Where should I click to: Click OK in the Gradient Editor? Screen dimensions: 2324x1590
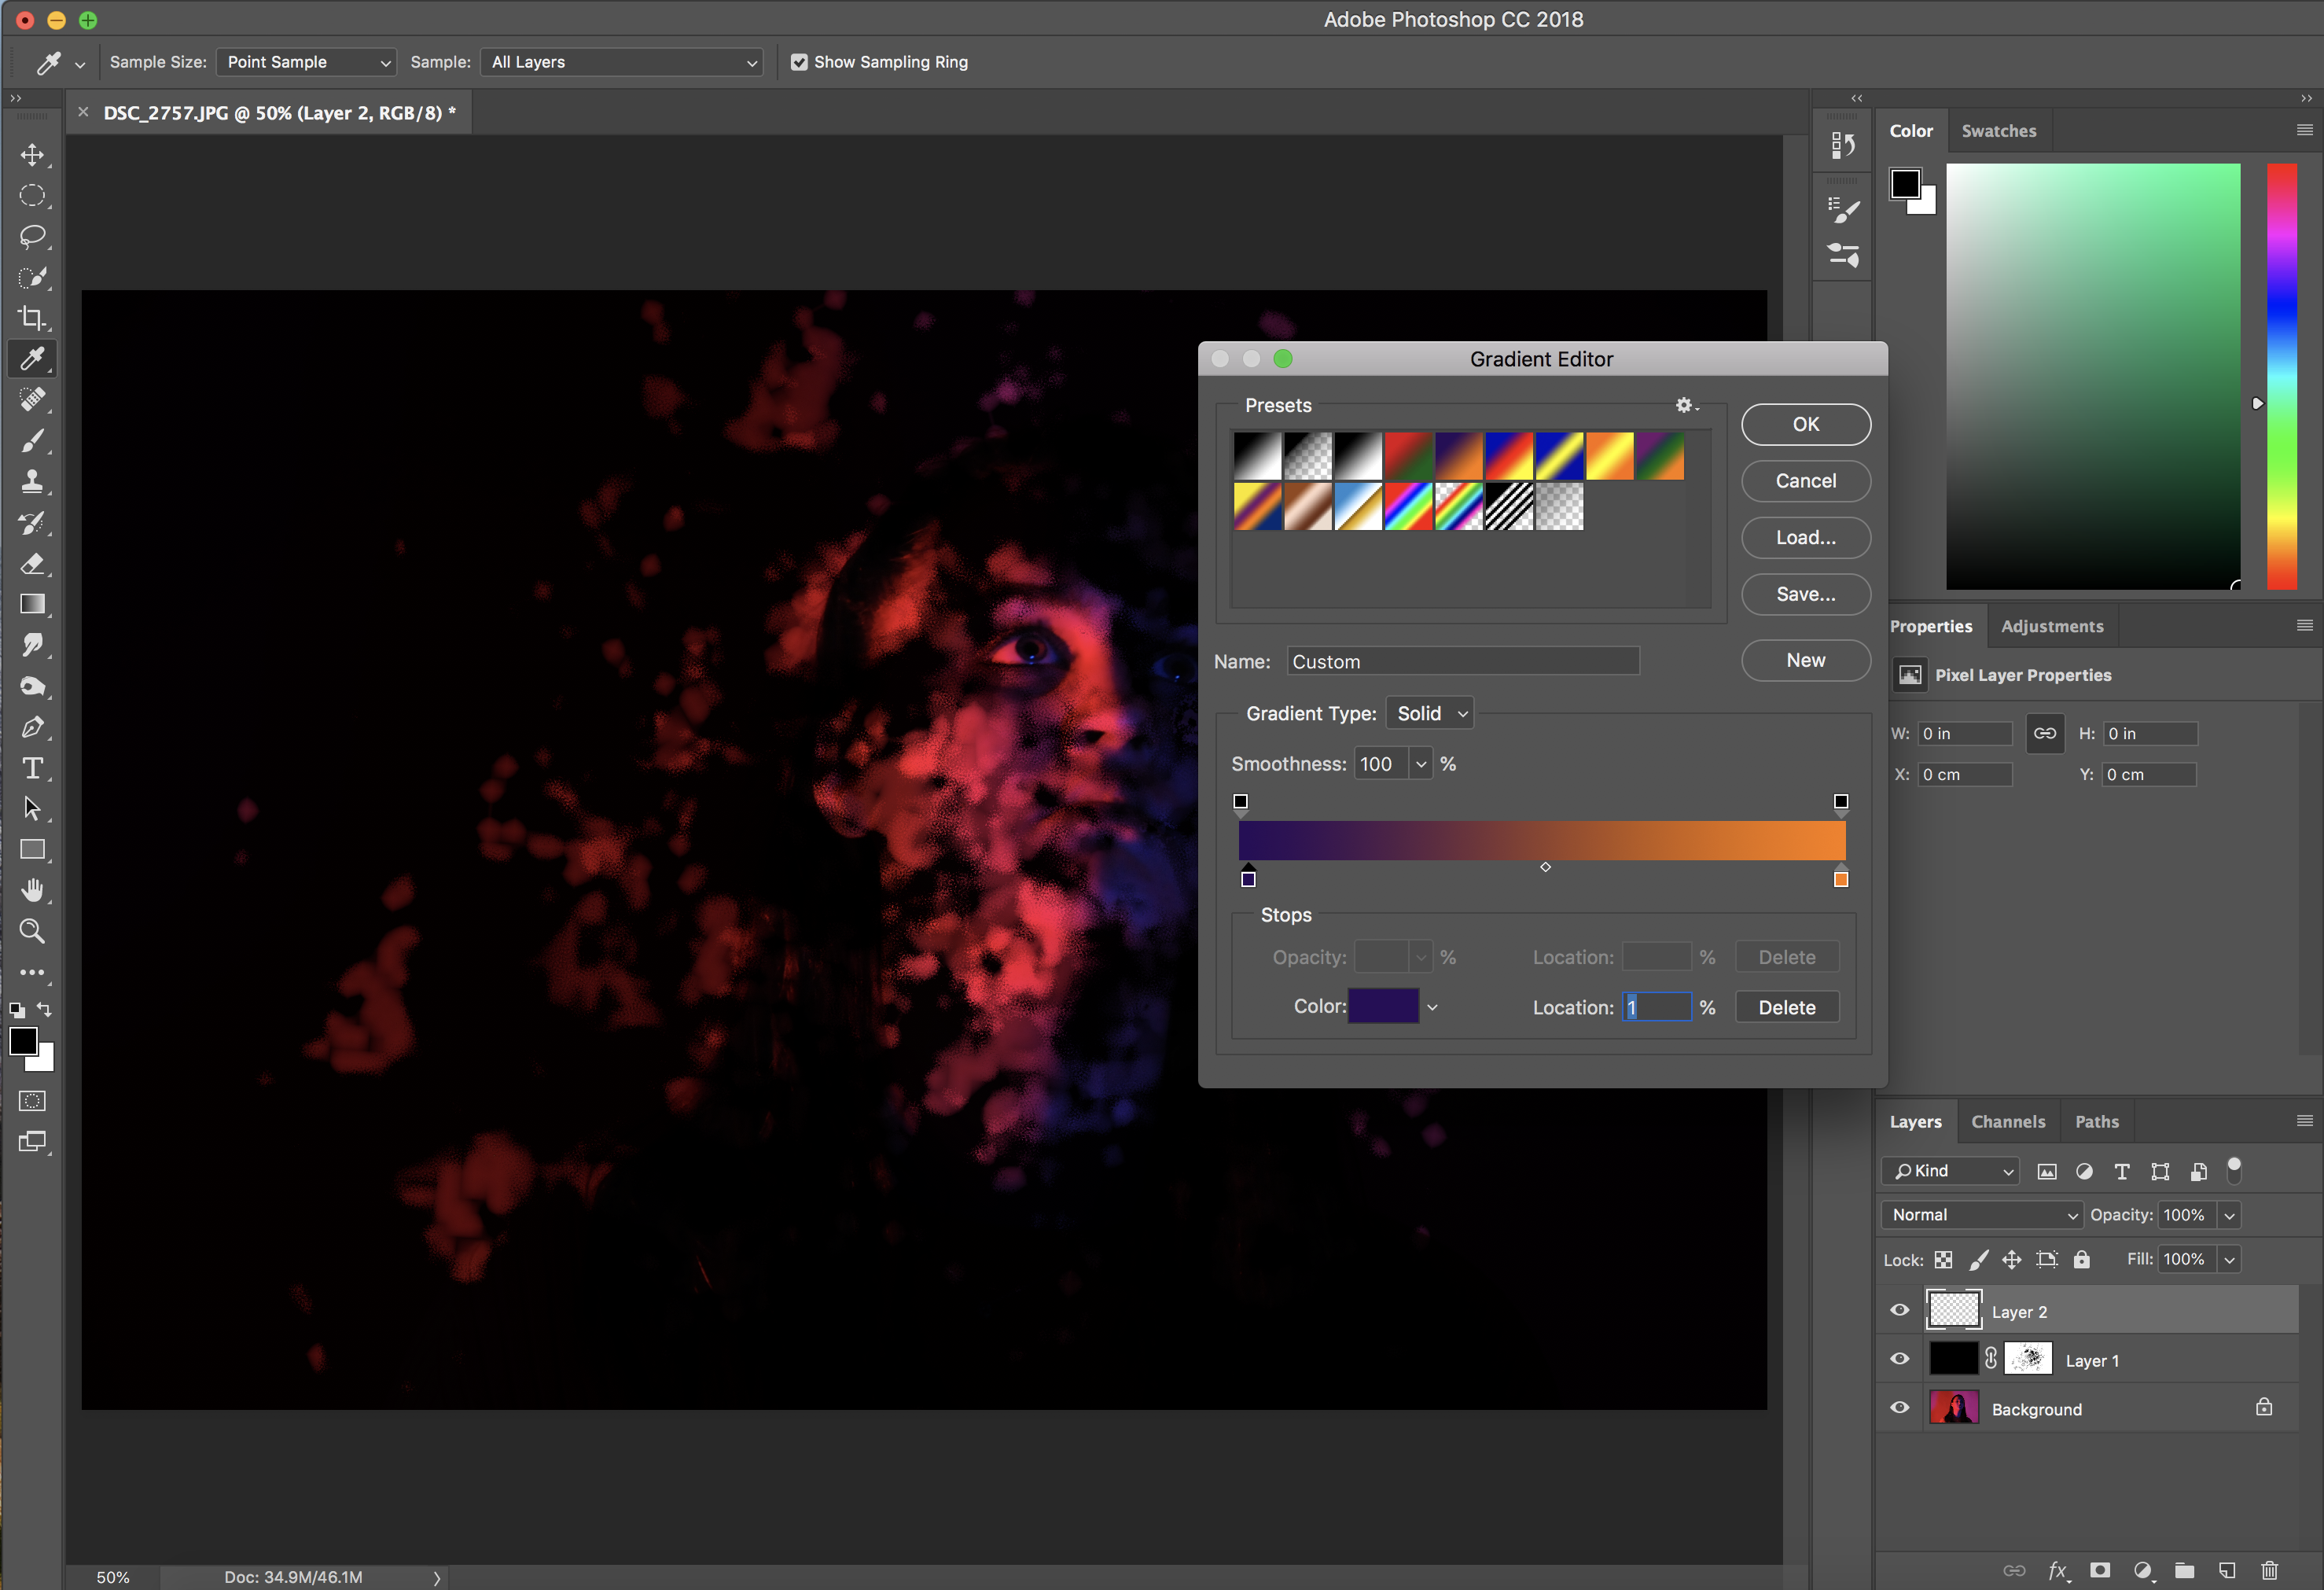[x=1805, y=424]
